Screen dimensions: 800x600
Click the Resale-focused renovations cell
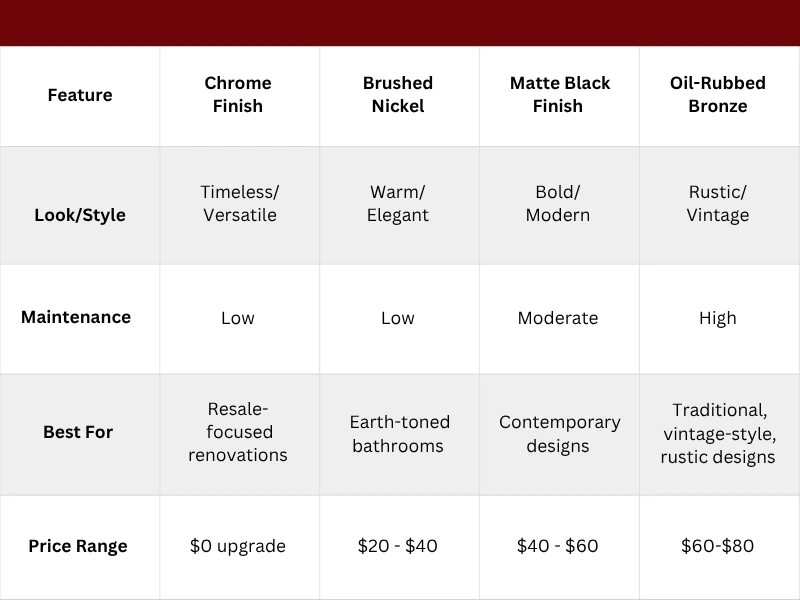pyautogui.click(x=238, y=432)
